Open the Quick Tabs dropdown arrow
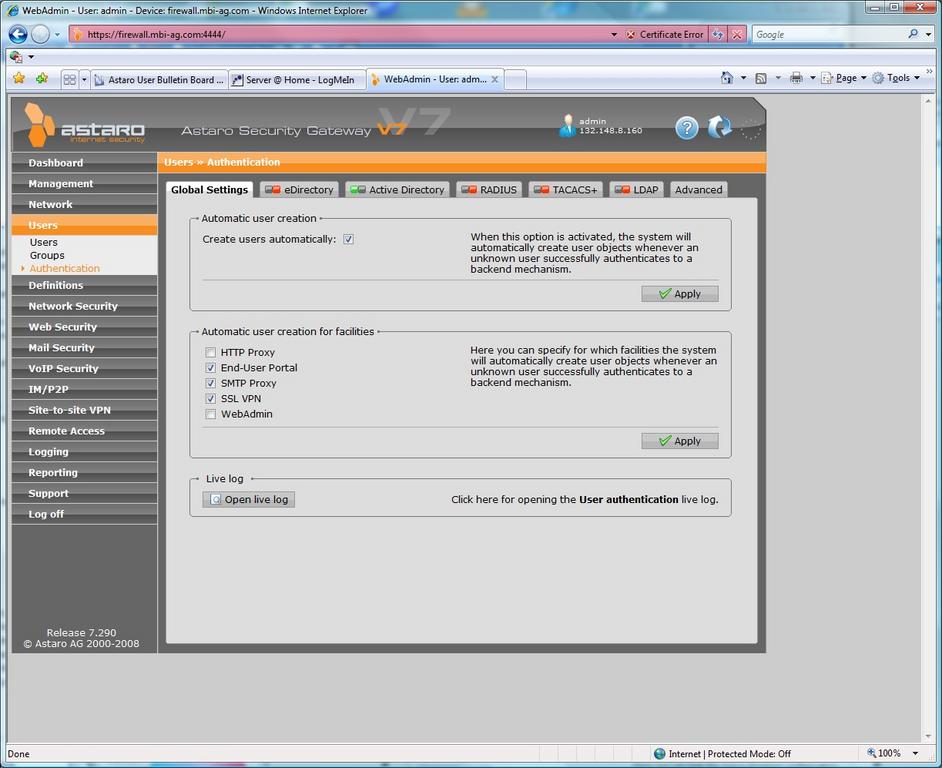The height and width of the screenshot is (768, 942). [84, 79]
